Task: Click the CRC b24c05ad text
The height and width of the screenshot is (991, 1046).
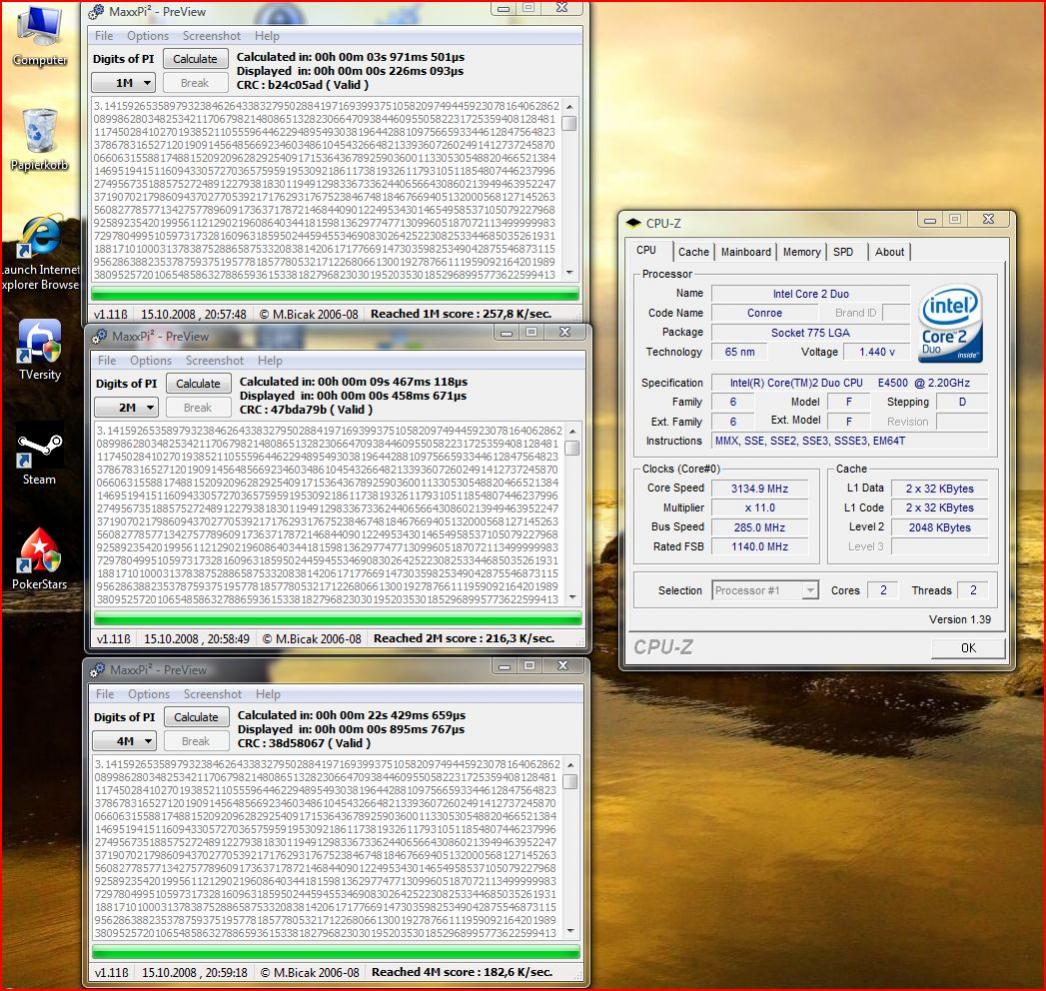Action: tap(302, 85)
